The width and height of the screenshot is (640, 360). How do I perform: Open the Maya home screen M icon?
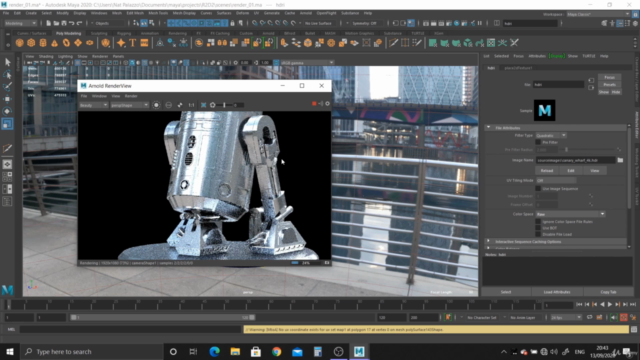[7, 290]
